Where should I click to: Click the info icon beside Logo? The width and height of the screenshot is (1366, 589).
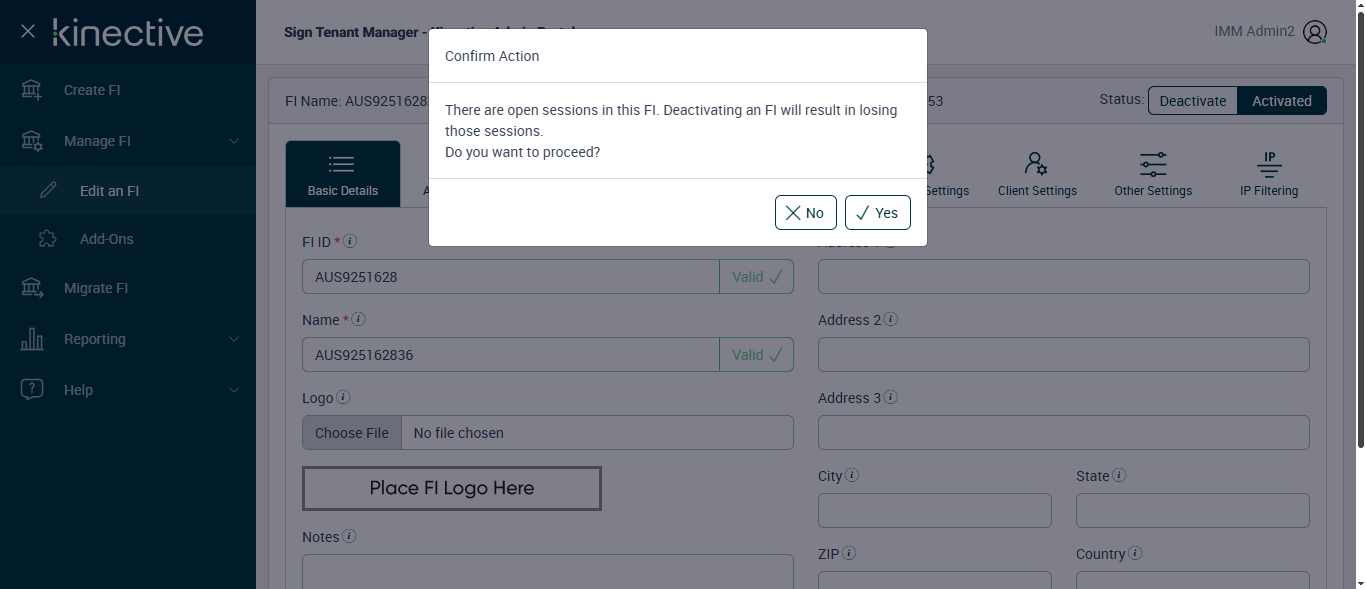pyautogui.click(x=343, y=397)
